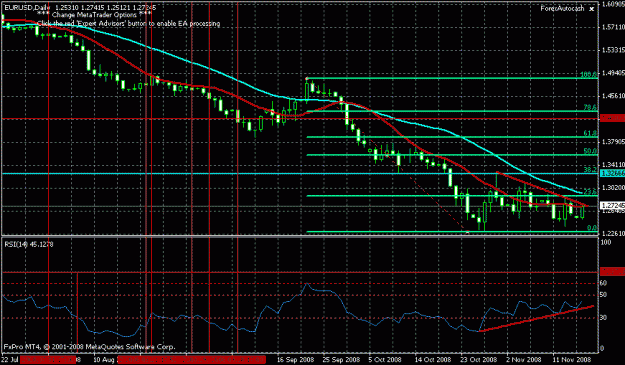
Task: Click the 1.30200 price scale label
Action: coord(613,188)
